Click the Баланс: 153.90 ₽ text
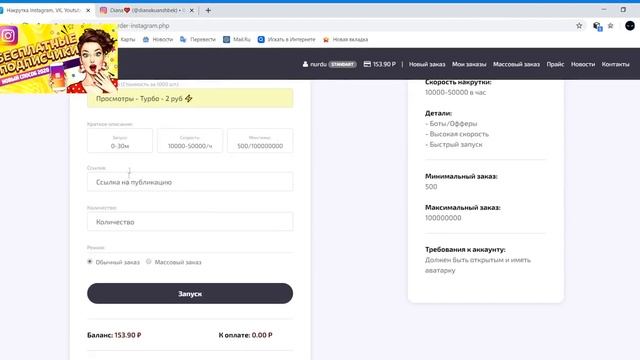The image size is (640, 360). [x=114, y=335]
